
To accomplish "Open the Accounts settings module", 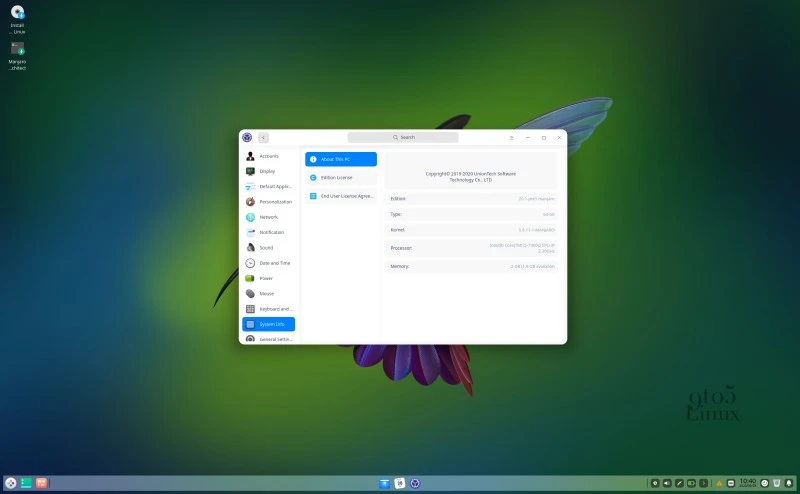I will (x=268, y=156).
